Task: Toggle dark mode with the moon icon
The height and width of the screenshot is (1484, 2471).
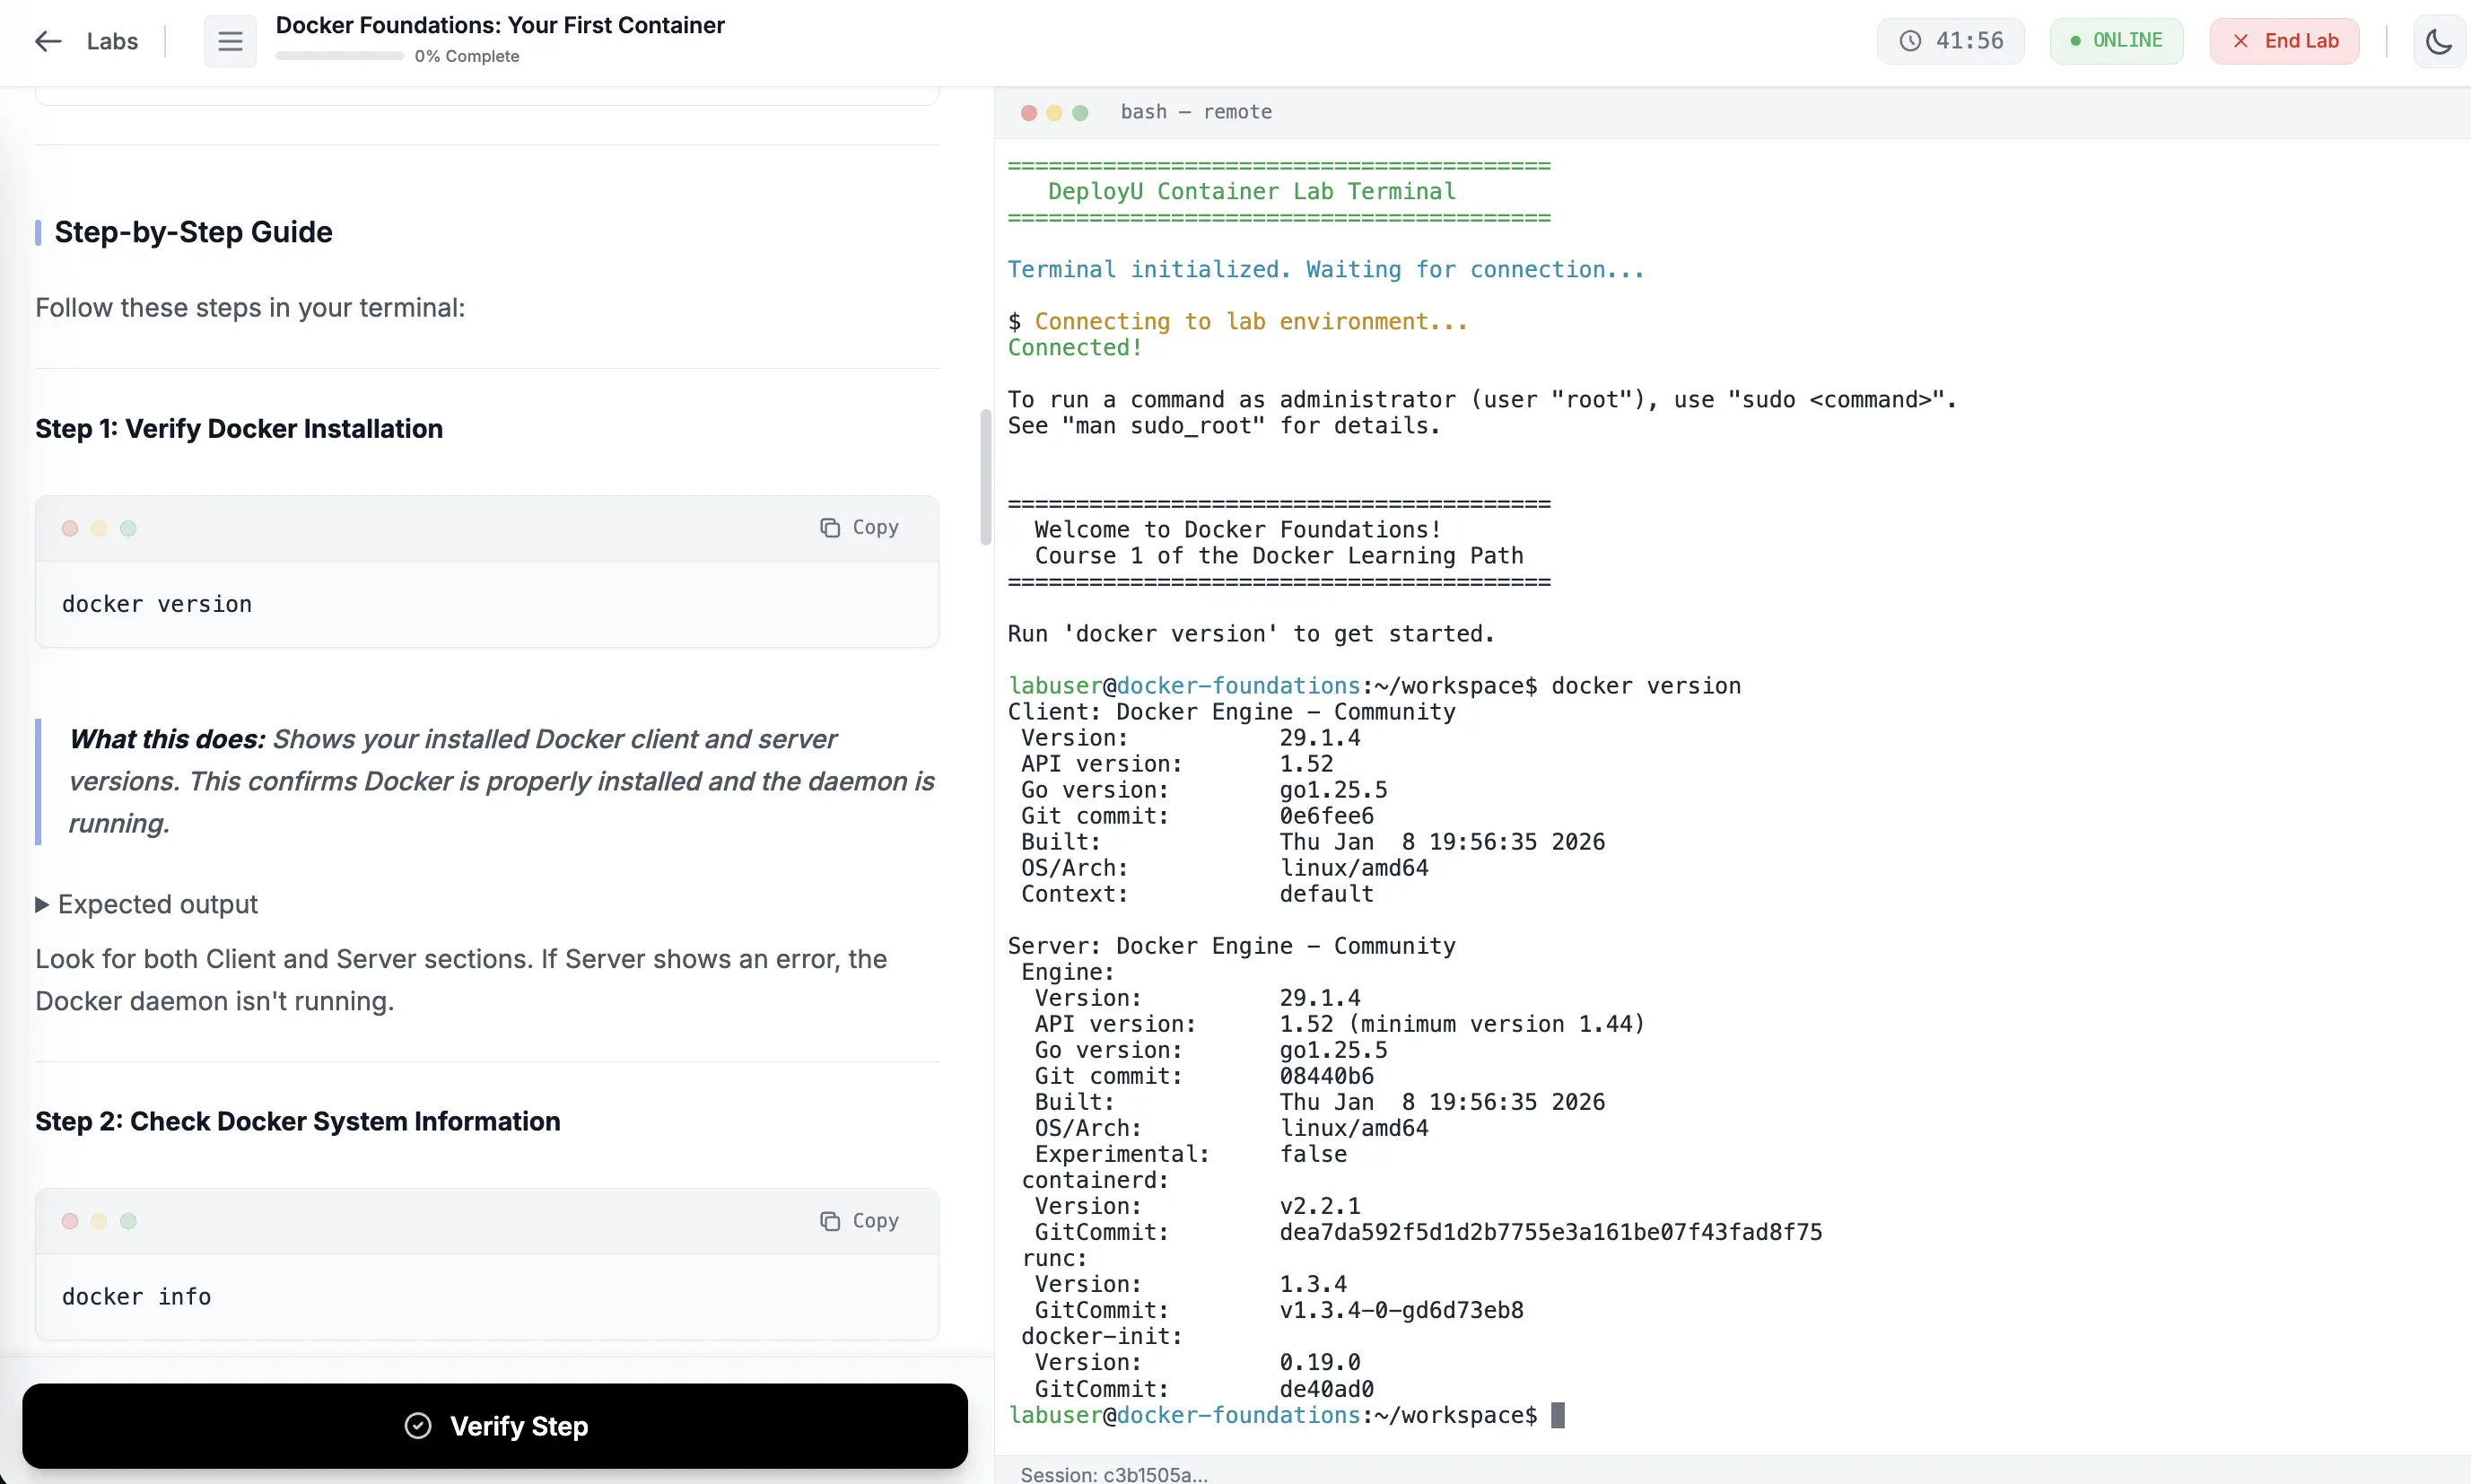Action: [2439, 41]
